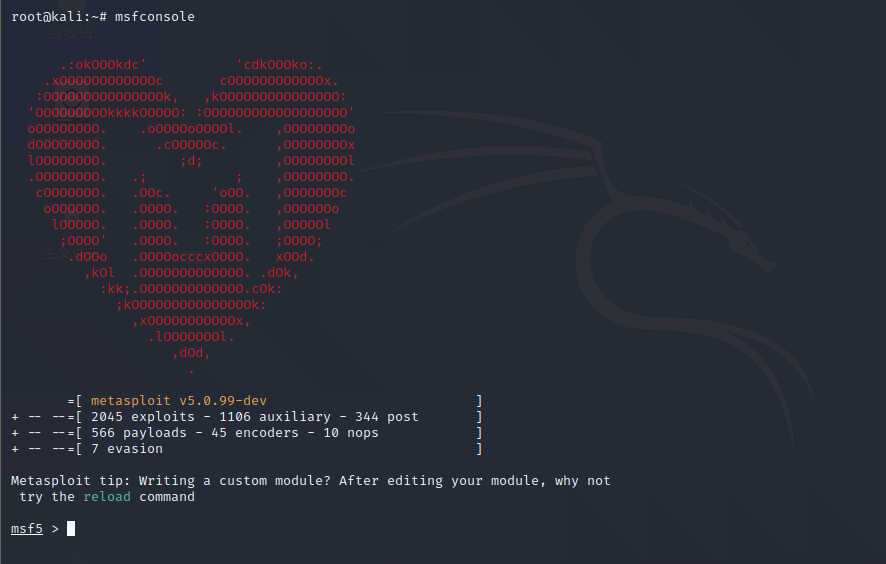
Task: Click the 'Metasploit tip:' line start
Action: click(70, 481)
